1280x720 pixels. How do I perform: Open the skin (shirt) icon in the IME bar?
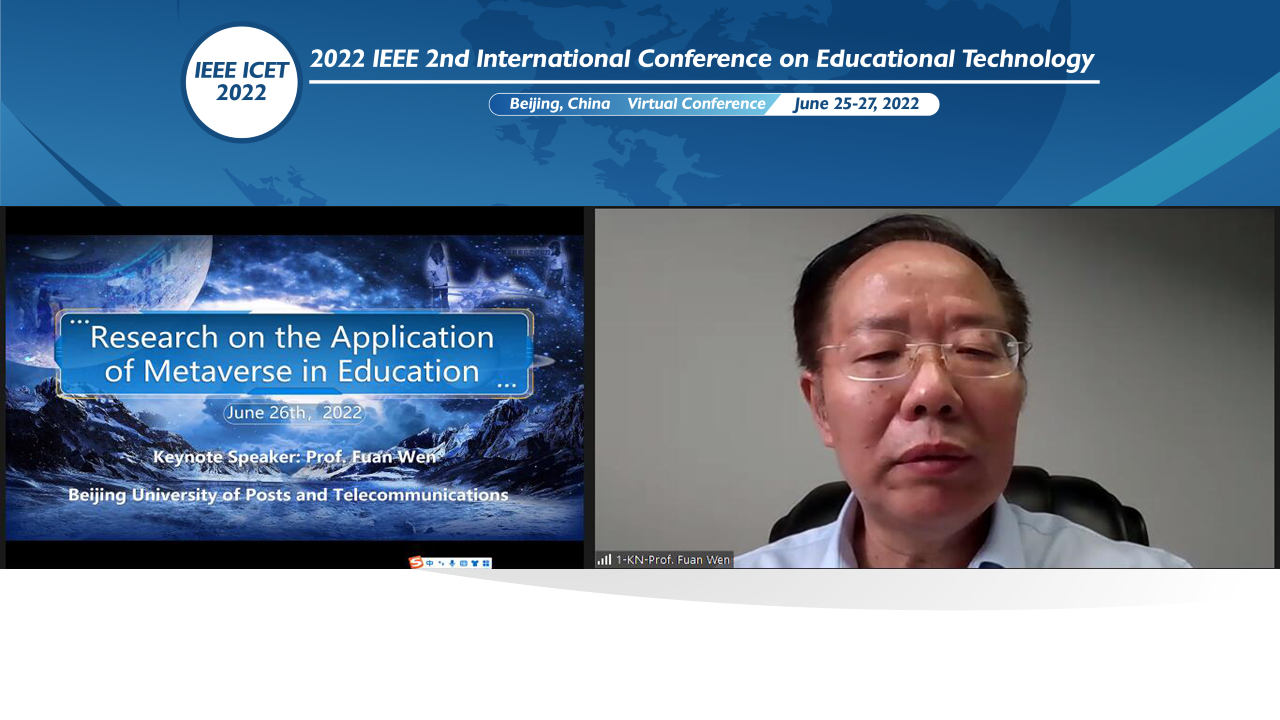(474, 564)
